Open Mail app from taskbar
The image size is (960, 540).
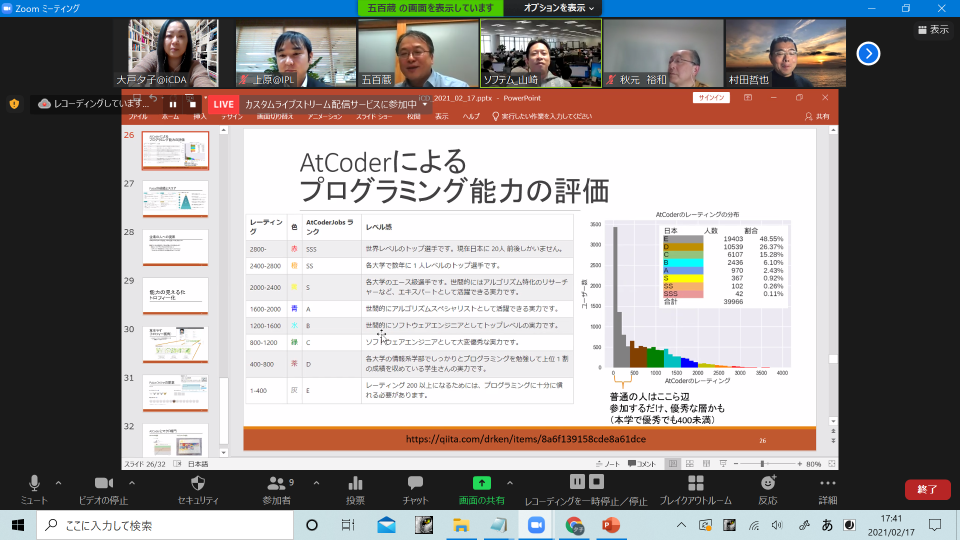click(x=386, y=525)
